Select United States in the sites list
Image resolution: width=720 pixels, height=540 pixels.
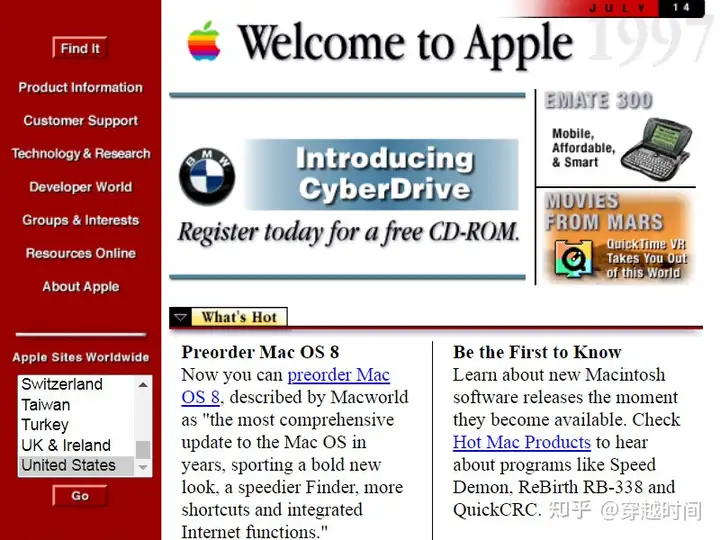coord(77,465)
